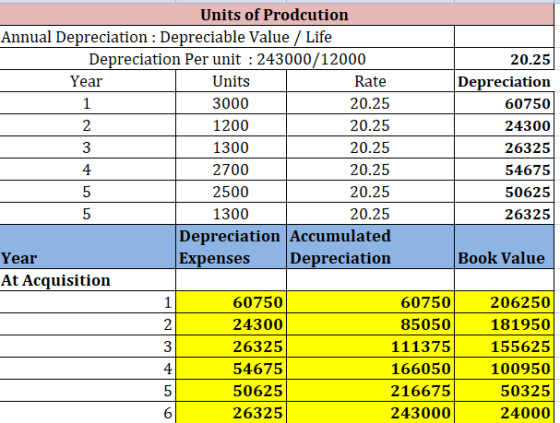Select Book Value 181950
Image resolution: width=560 pixels, height=423 pixels.
(504, 324)
